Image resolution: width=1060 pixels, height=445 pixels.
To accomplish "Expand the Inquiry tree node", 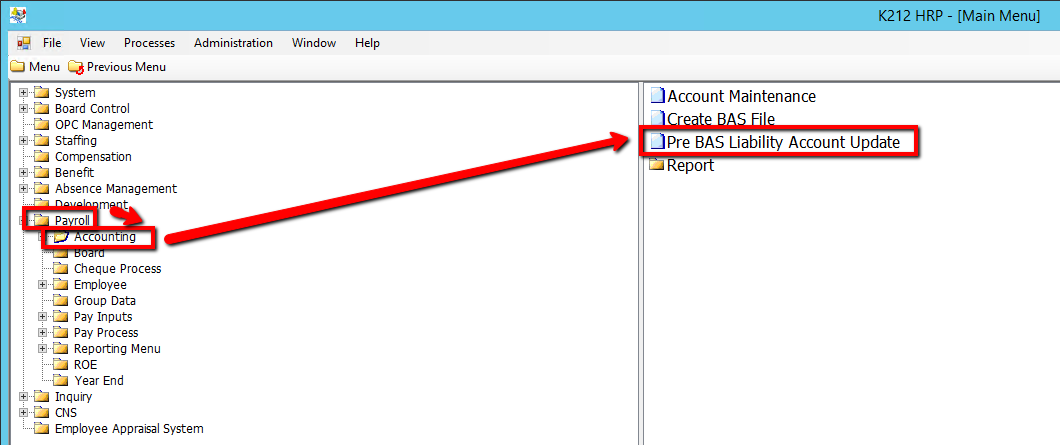I will coord(23,397).
